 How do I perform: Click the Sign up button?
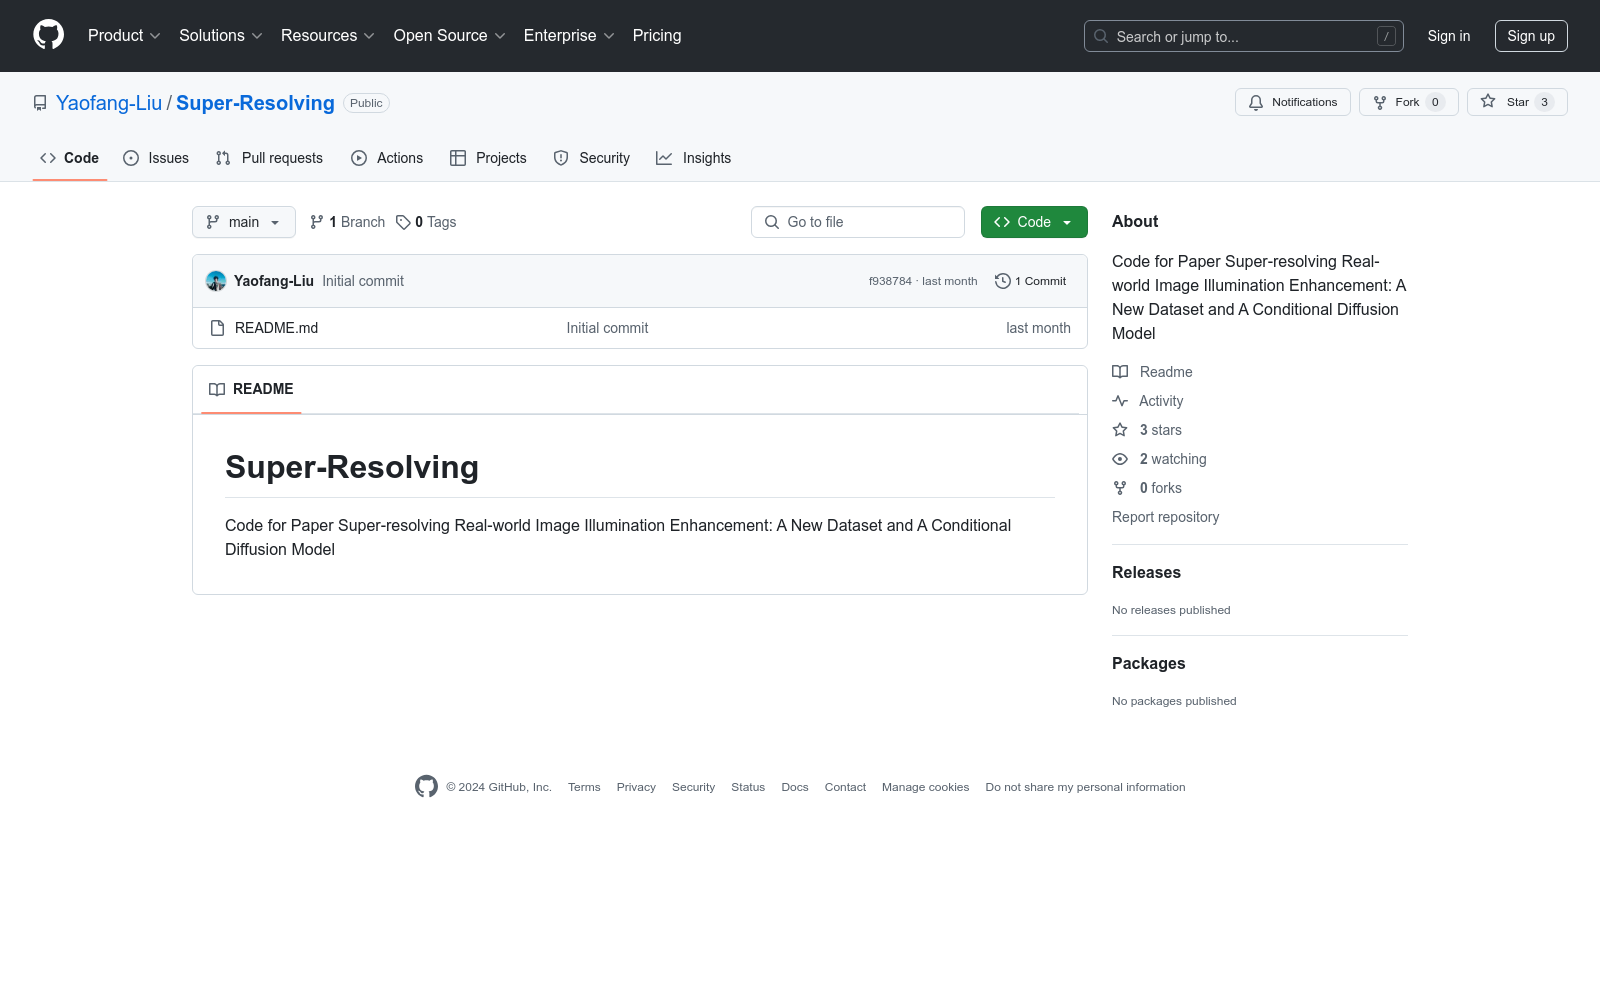pos(1531,36)
